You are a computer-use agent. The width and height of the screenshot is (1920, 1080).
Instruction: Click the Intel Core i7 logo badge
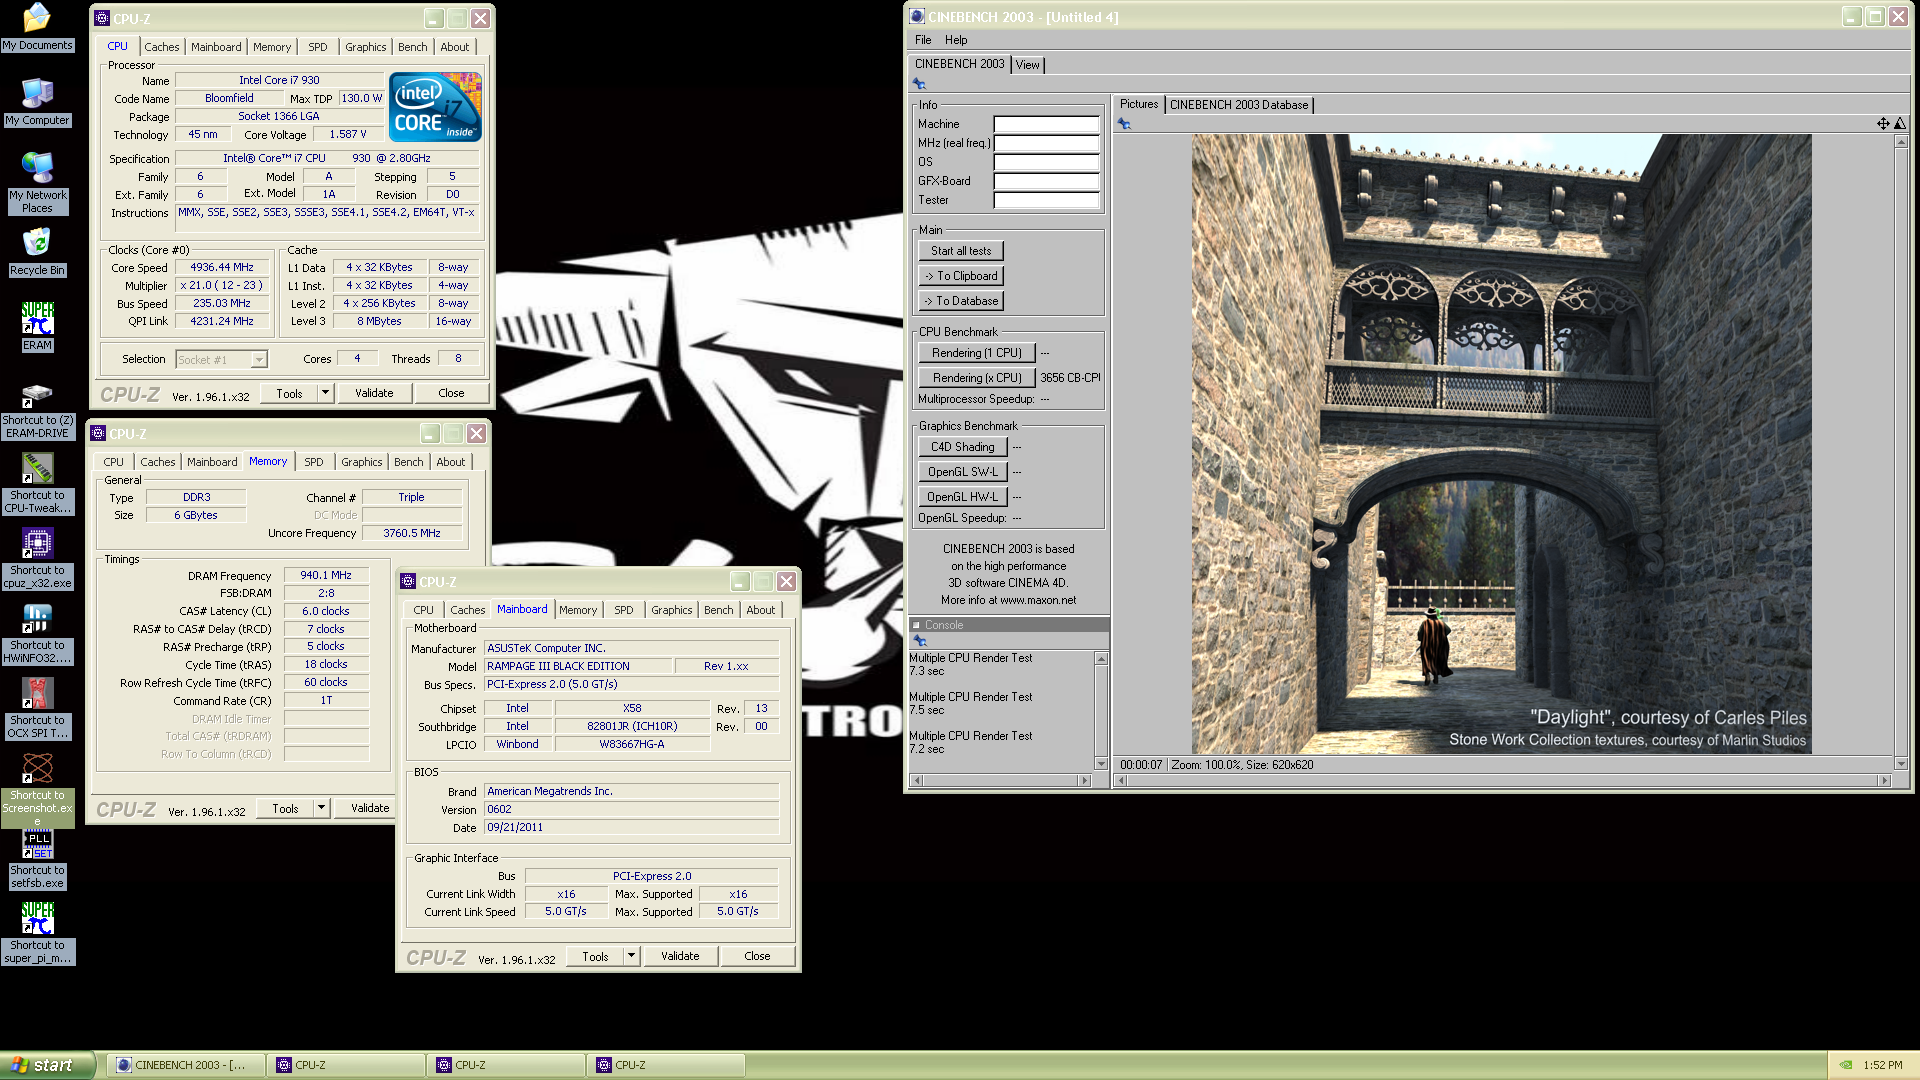435,106
